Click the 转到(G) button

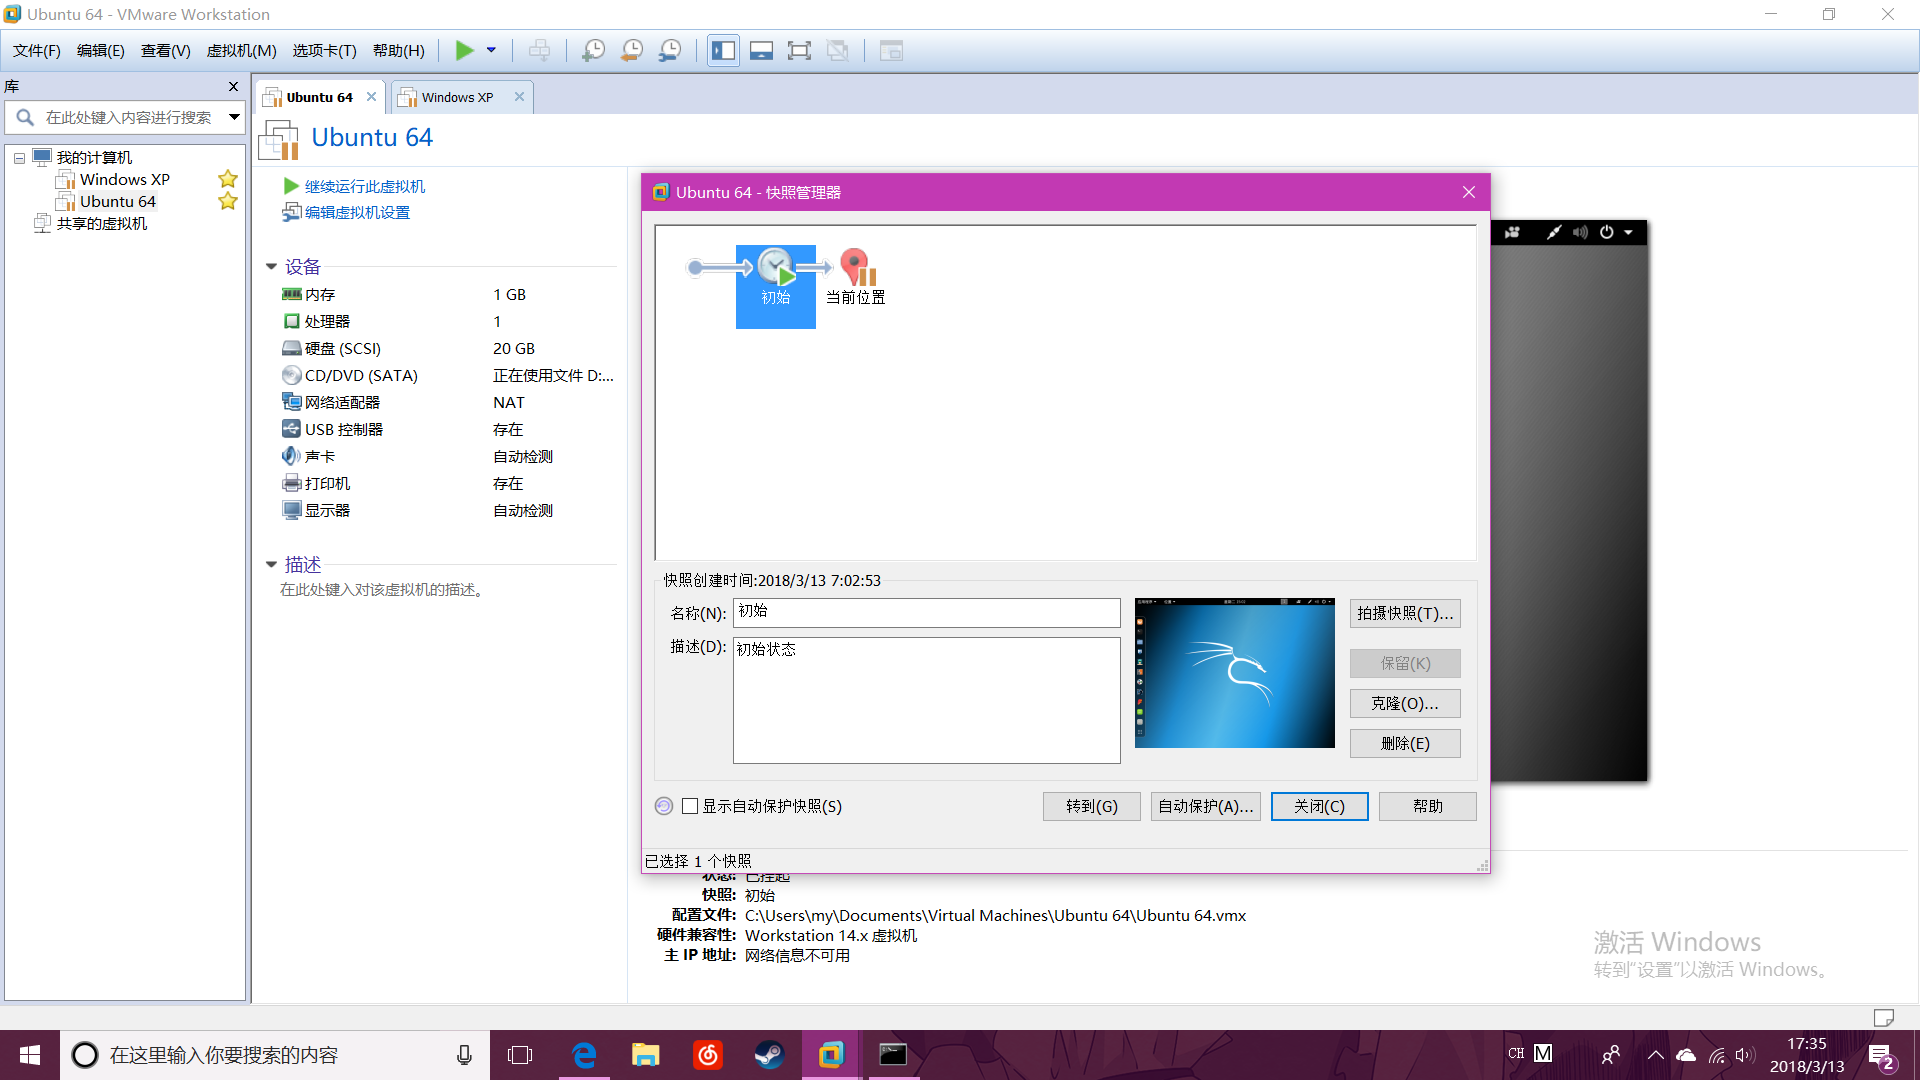(x=1092, y=806)
